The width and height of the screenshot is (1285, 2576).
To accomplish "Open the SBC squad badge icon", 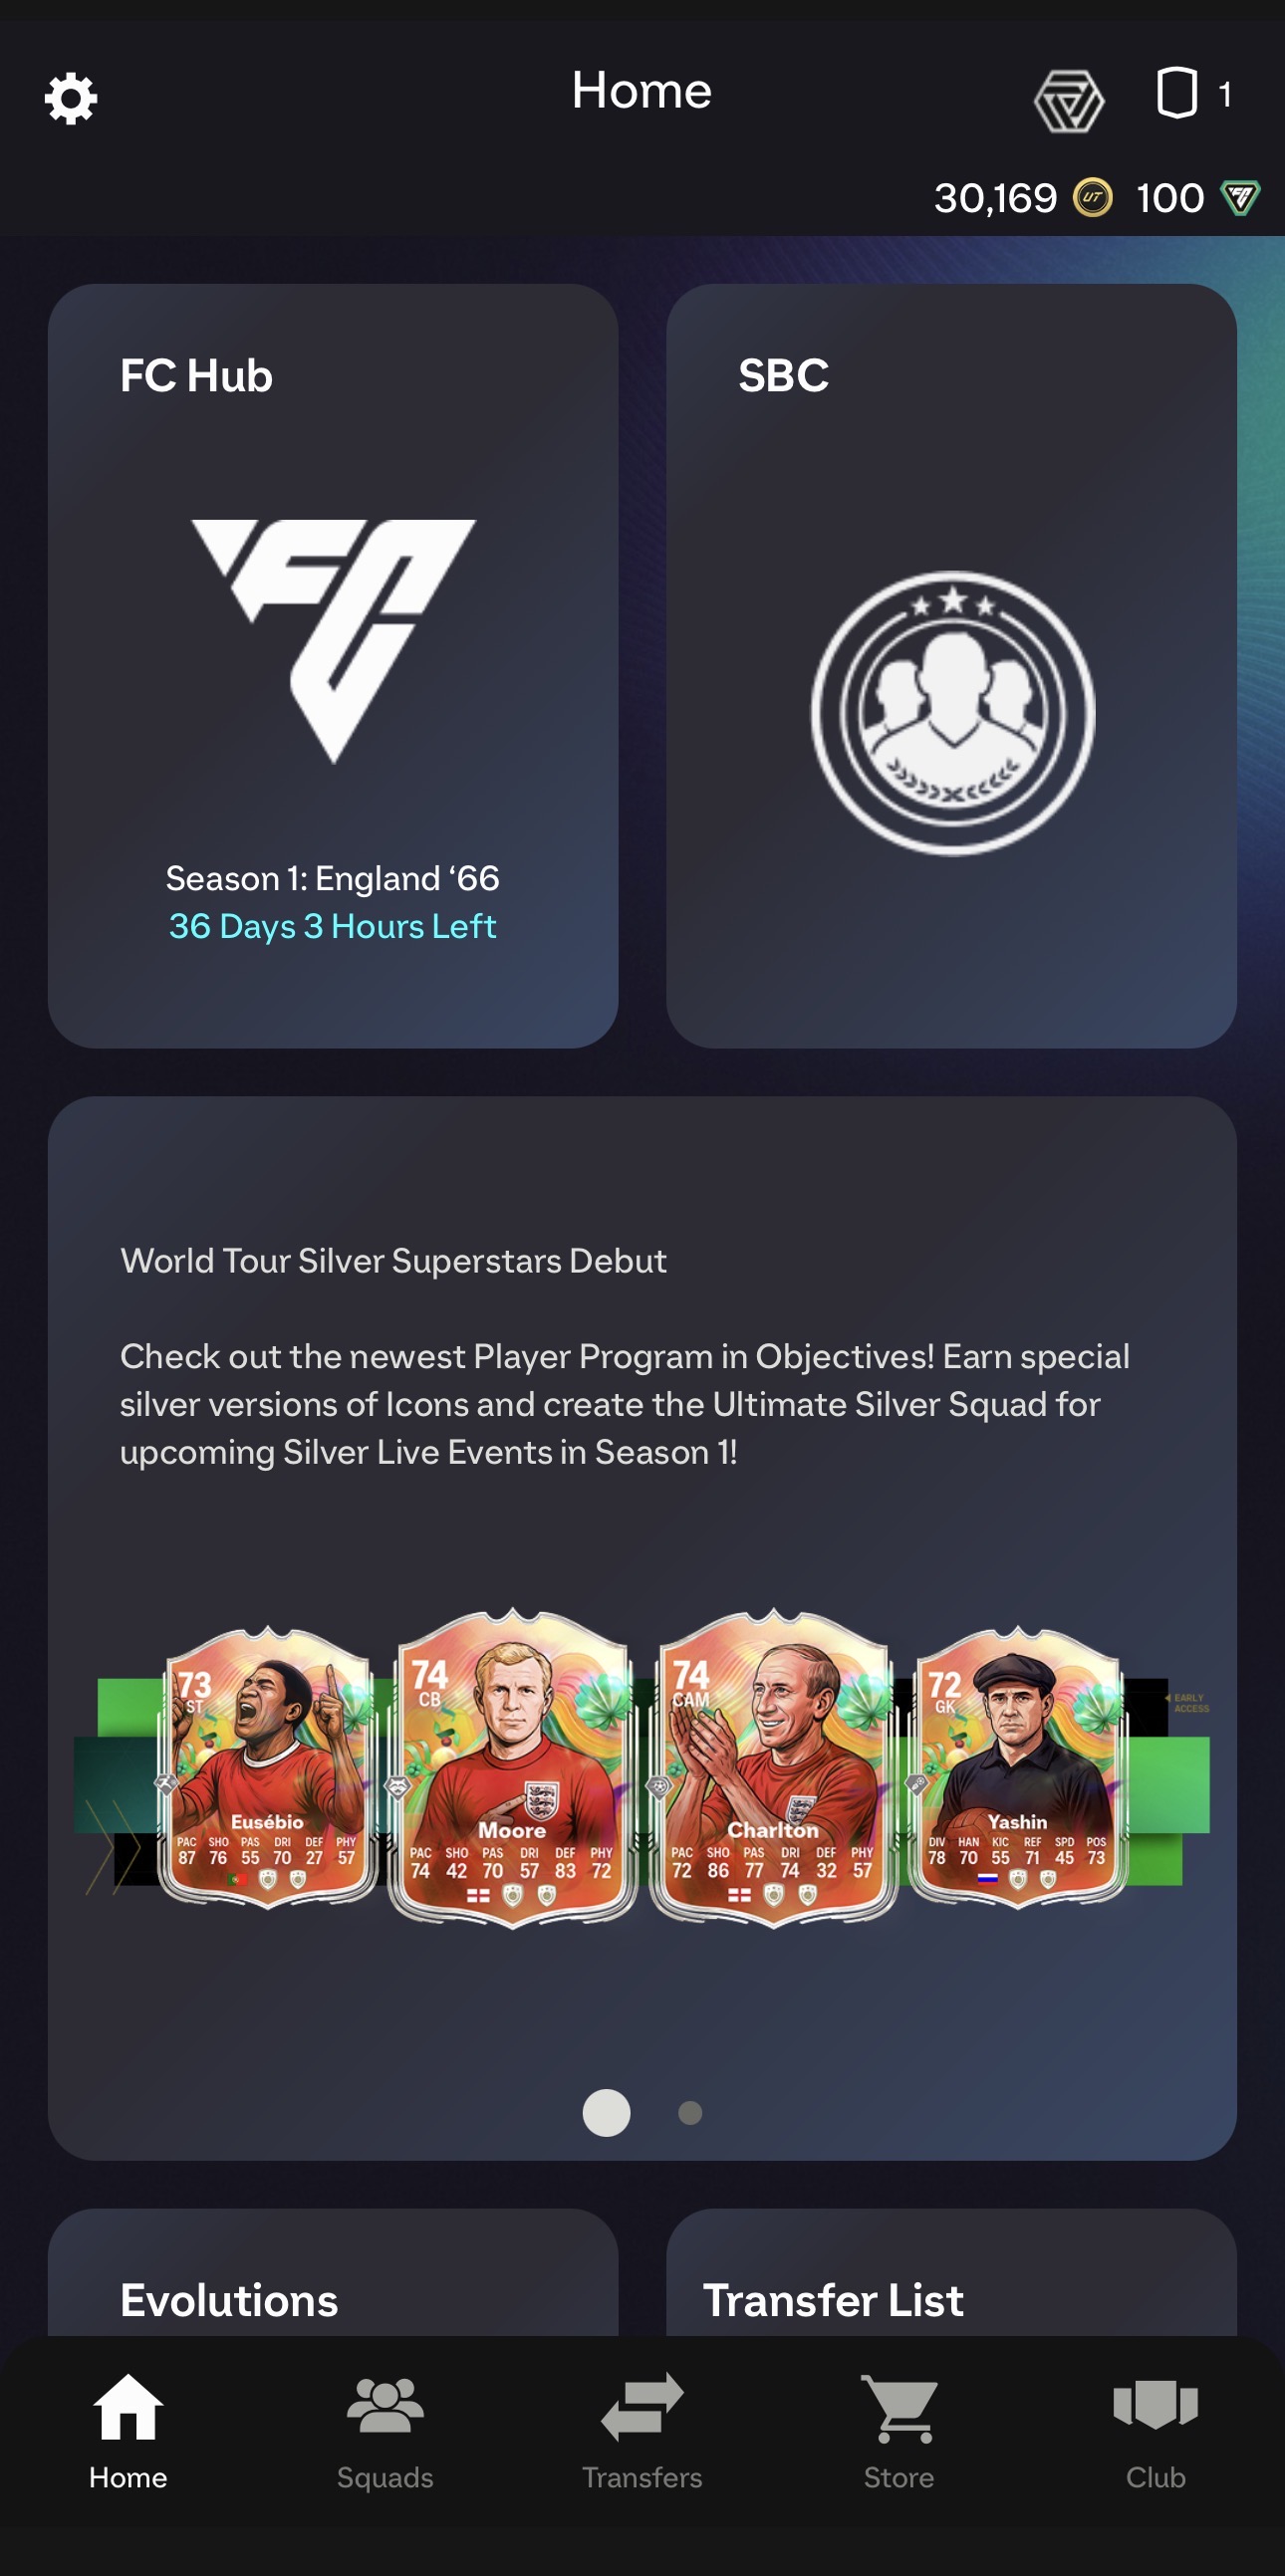I will [952, 713].
